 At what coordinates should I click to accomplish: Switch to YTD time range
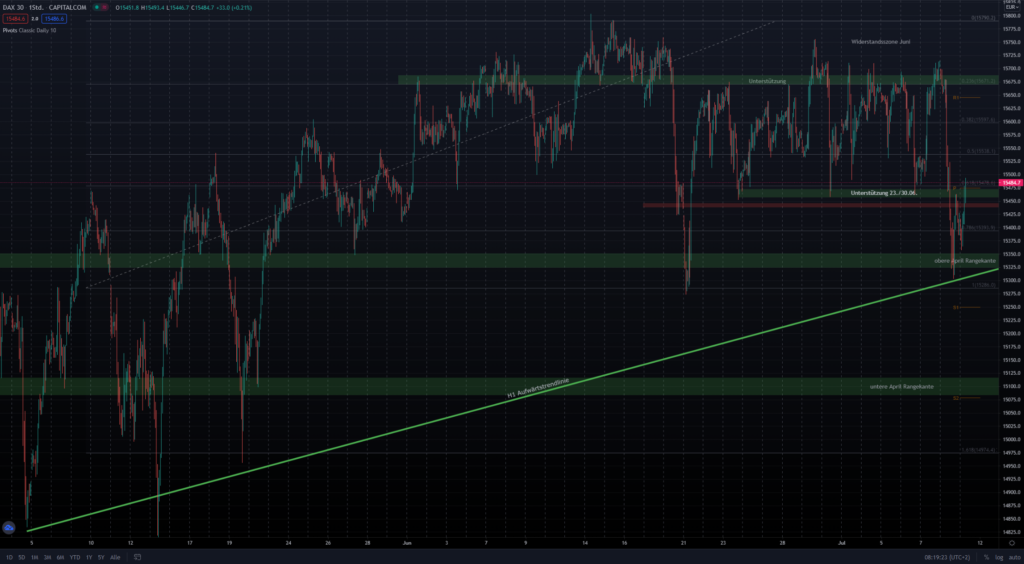coord(73,556)
